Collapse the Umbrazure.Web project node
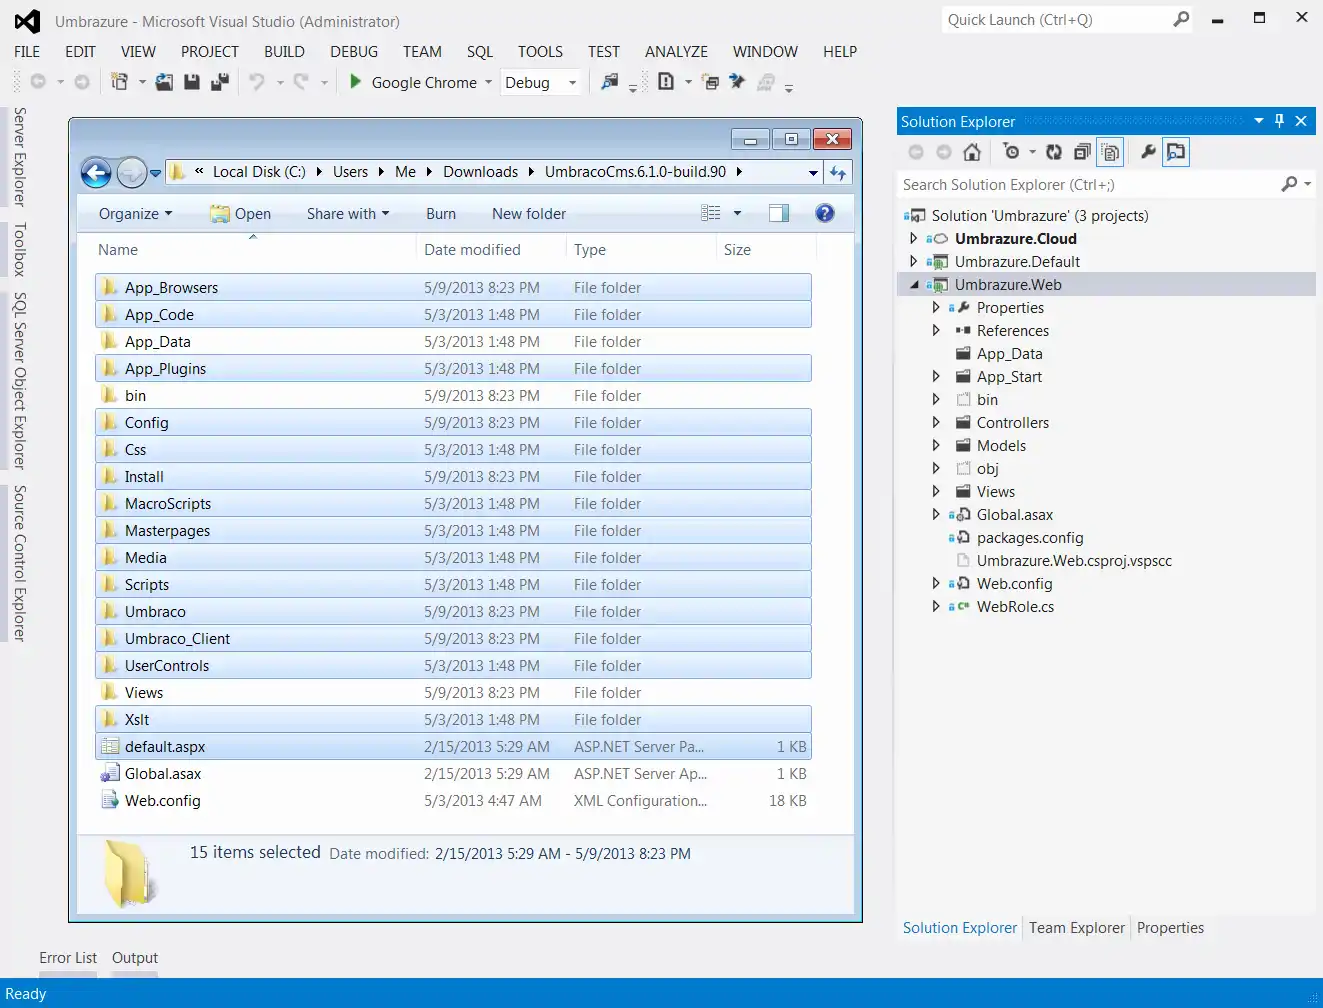 (x=914, y=284)
